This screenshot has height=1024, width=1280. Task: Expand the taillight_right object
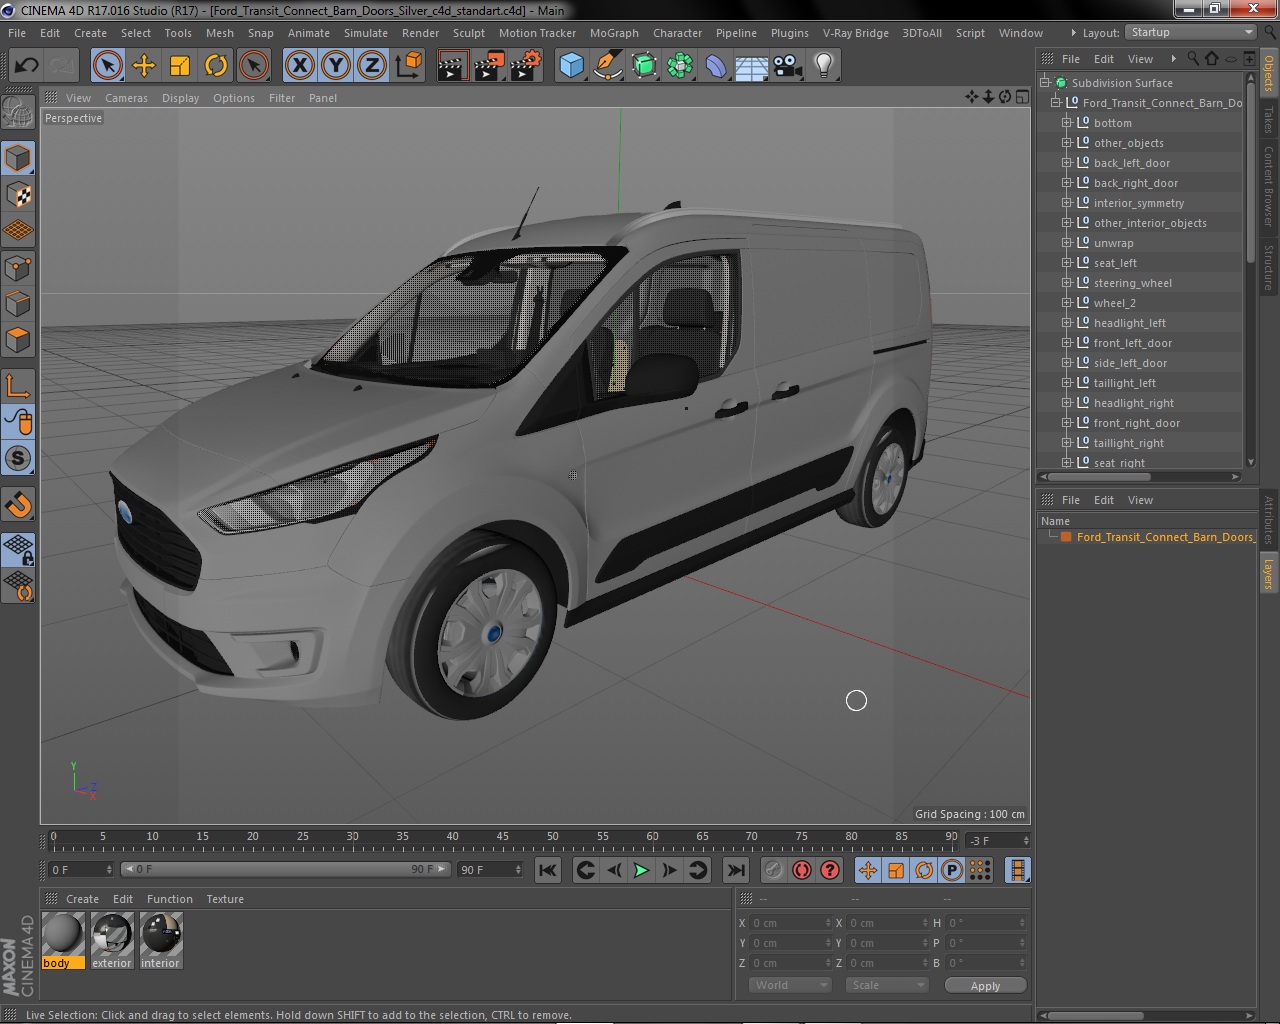1067,443
